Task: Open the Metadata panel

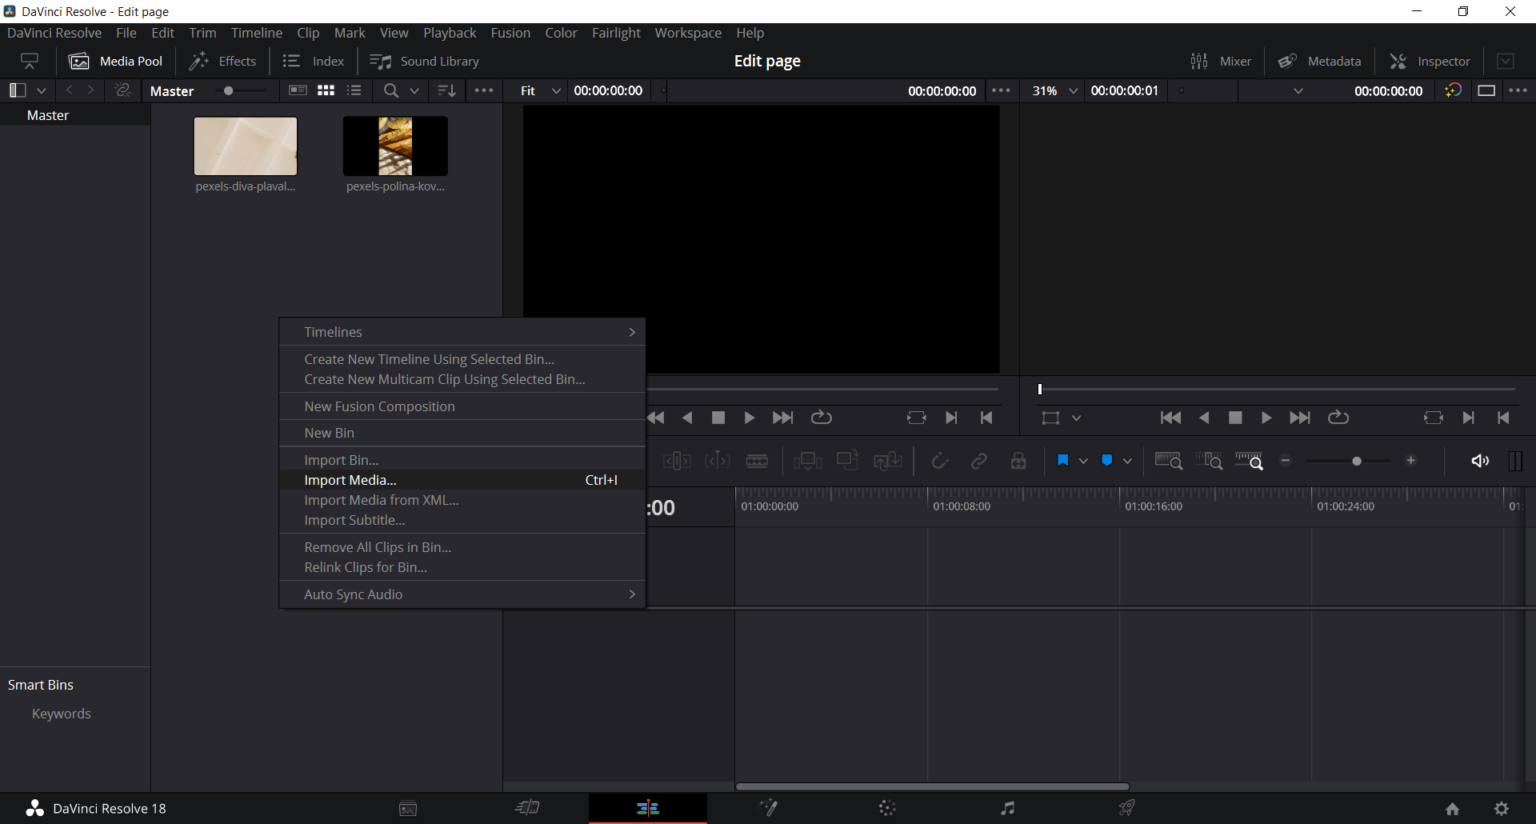Action: [x=1319, y=61]
